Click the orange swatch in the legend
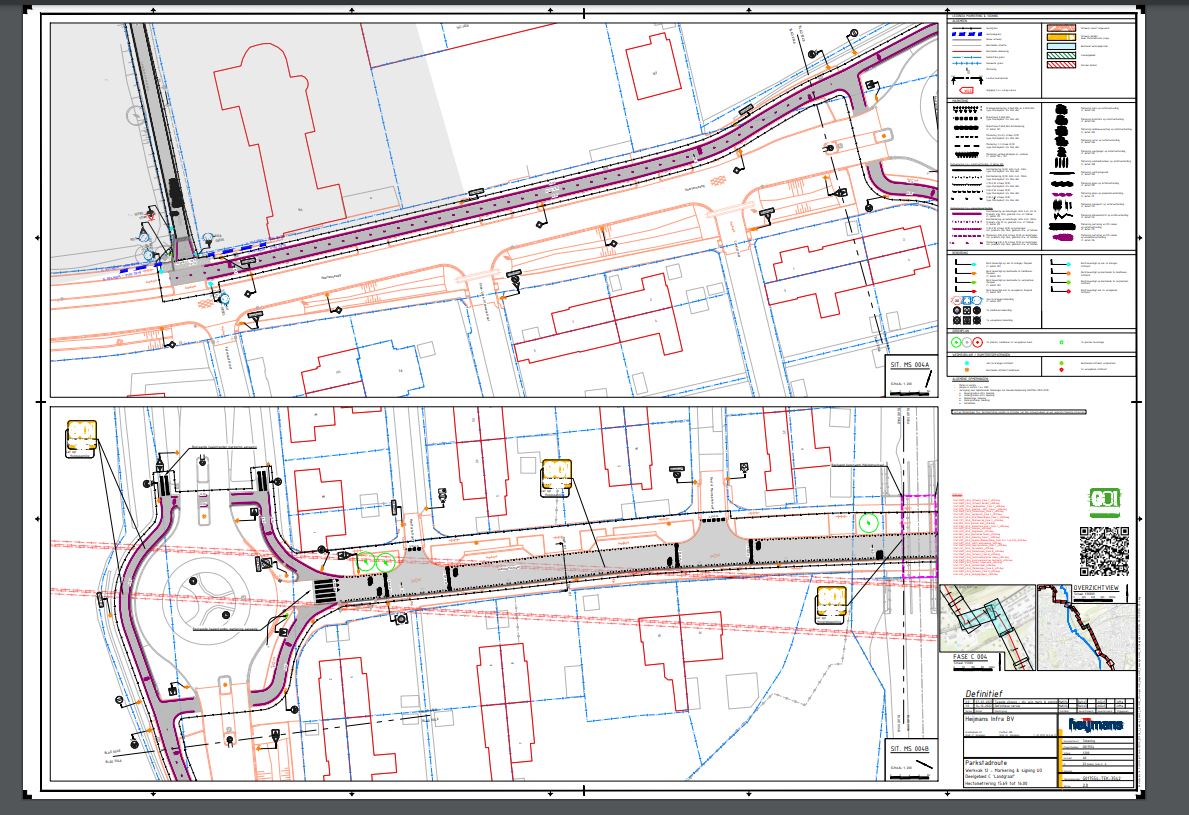The image size is (1189, 815). (1059, 39)
